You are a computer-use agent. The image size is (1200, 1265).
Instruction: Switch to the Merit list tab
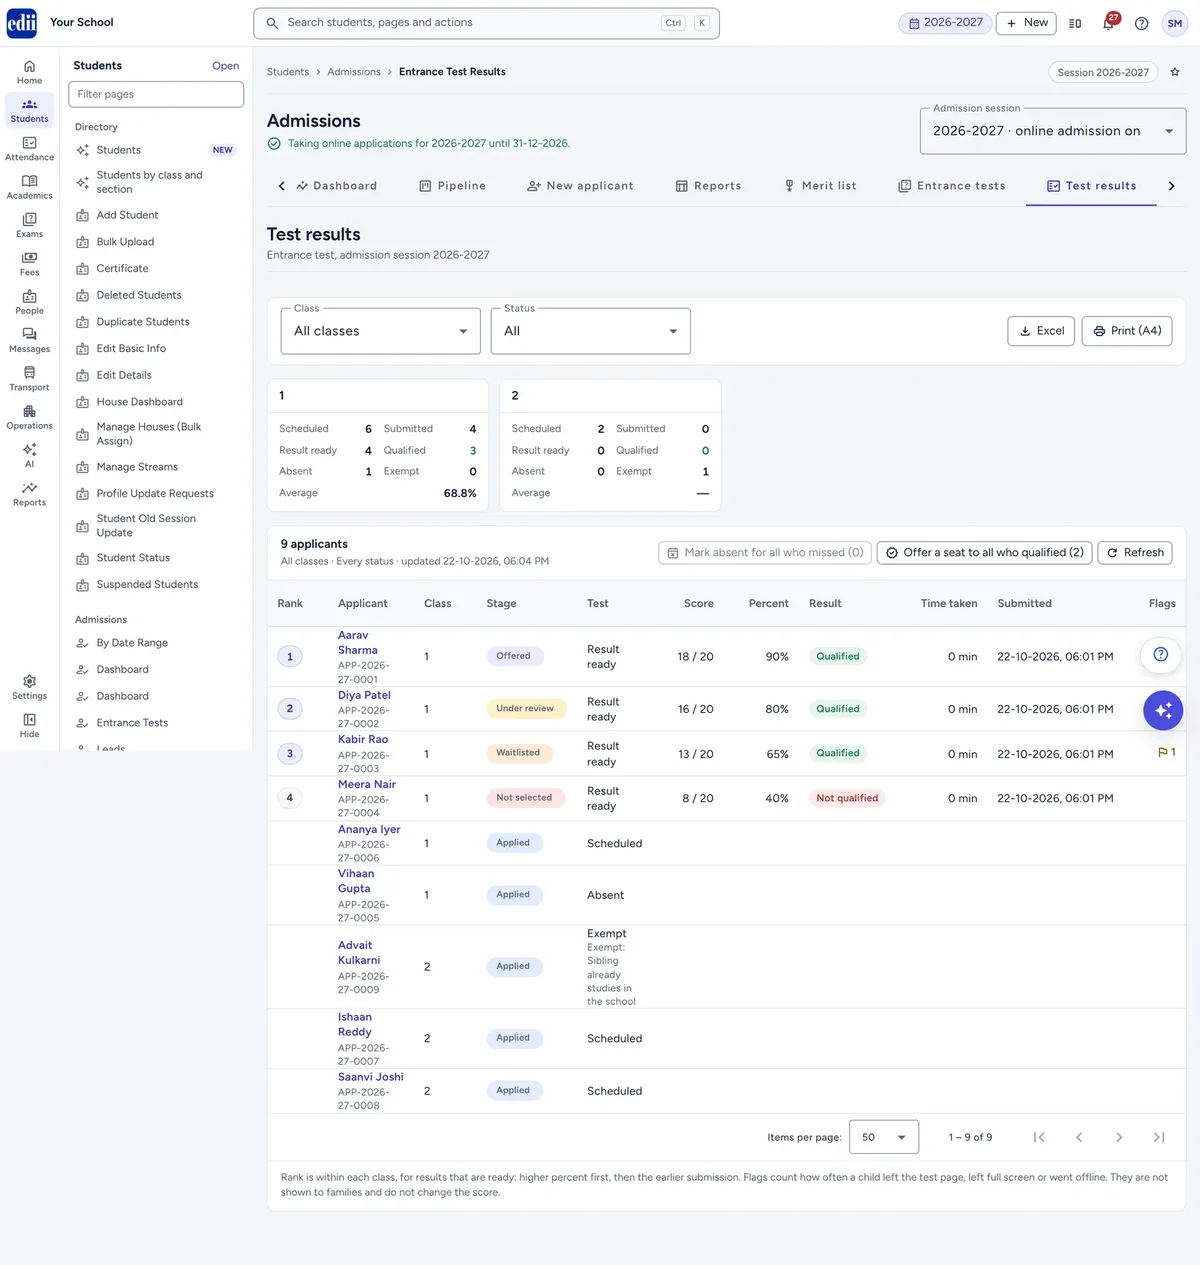(819, 186)
